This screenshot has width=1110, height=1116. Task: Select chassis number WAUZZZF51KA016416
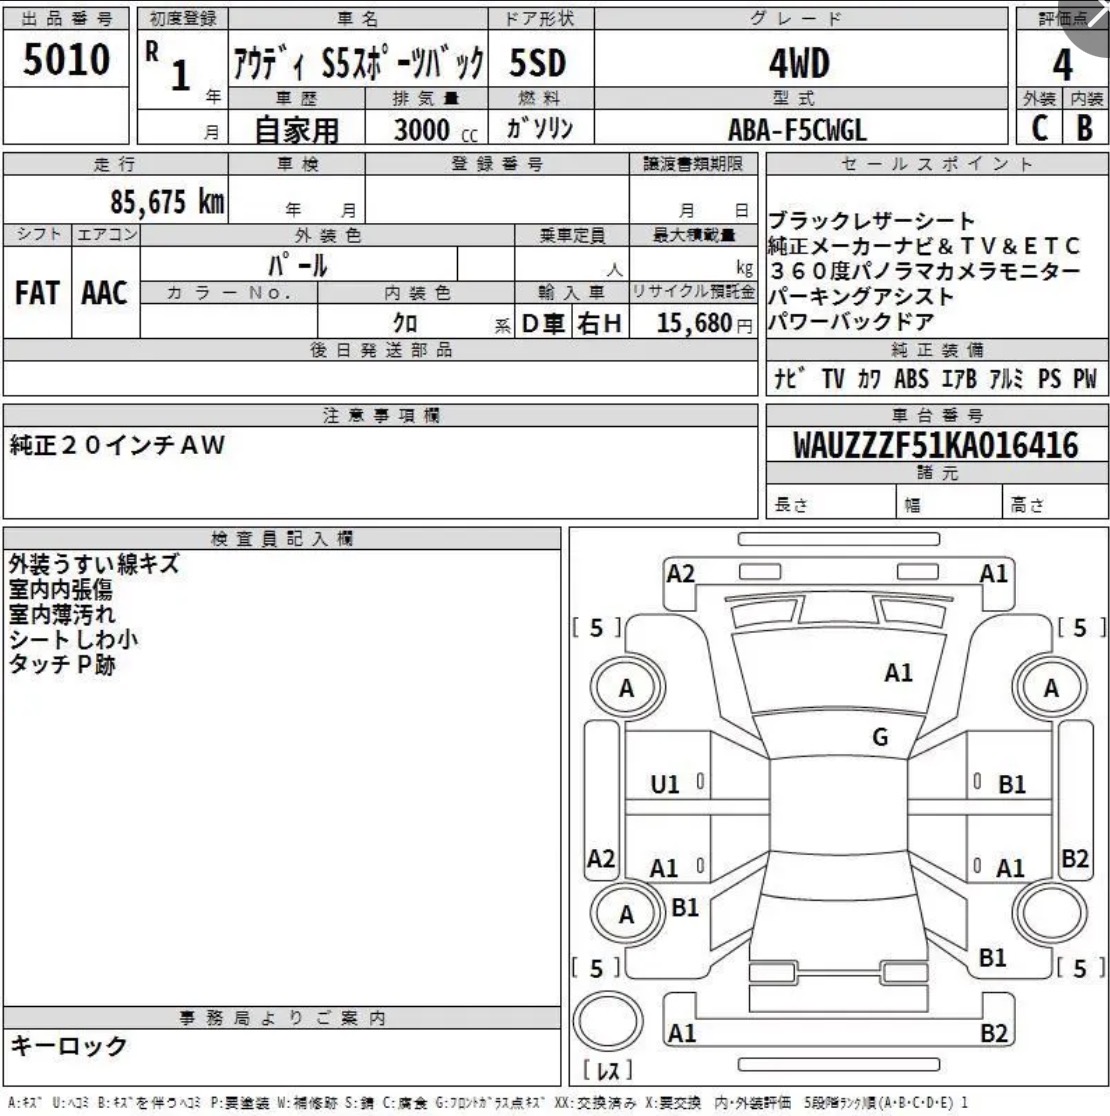pos(936,446)
